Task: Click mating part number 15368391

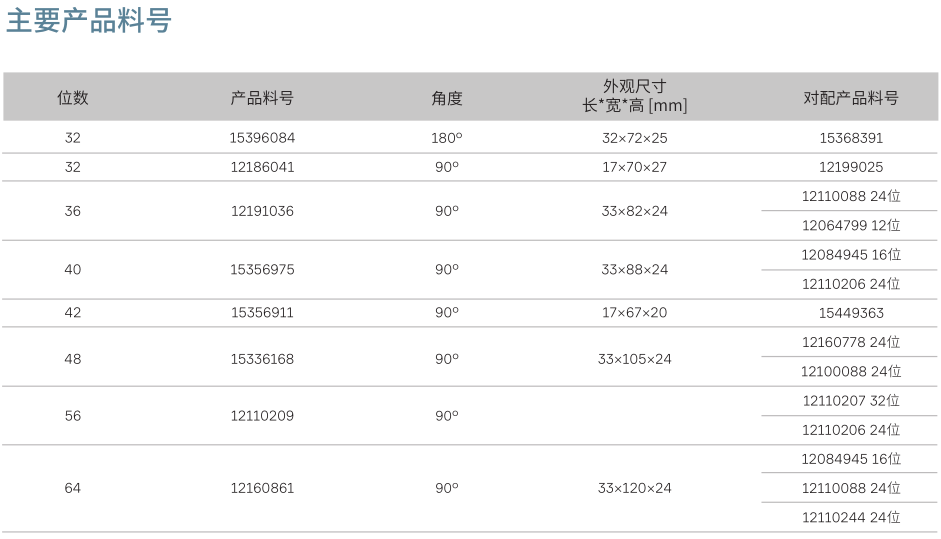Action: click(851, 138)
